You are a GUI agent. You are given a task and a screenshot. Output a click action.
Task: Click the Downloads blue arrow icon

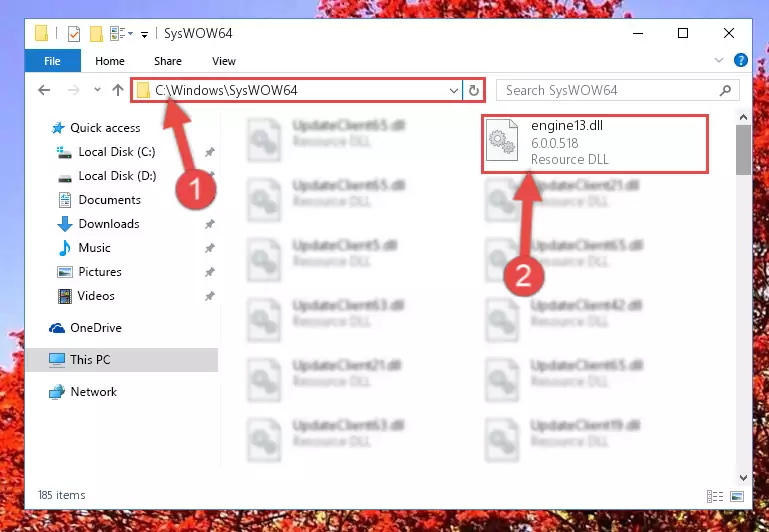click(65, 224)
